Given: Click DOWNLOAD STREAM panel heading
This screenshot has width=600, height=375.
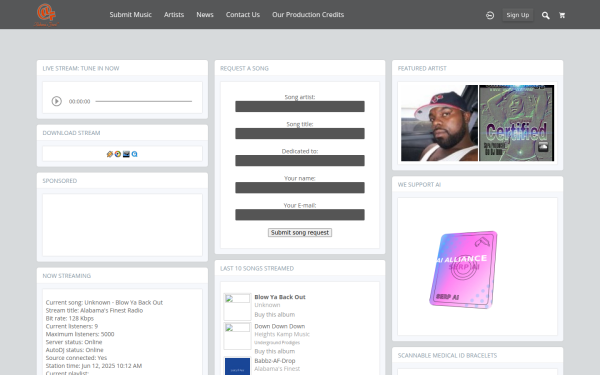Looking at the screenshot, I should coord(71,133).
